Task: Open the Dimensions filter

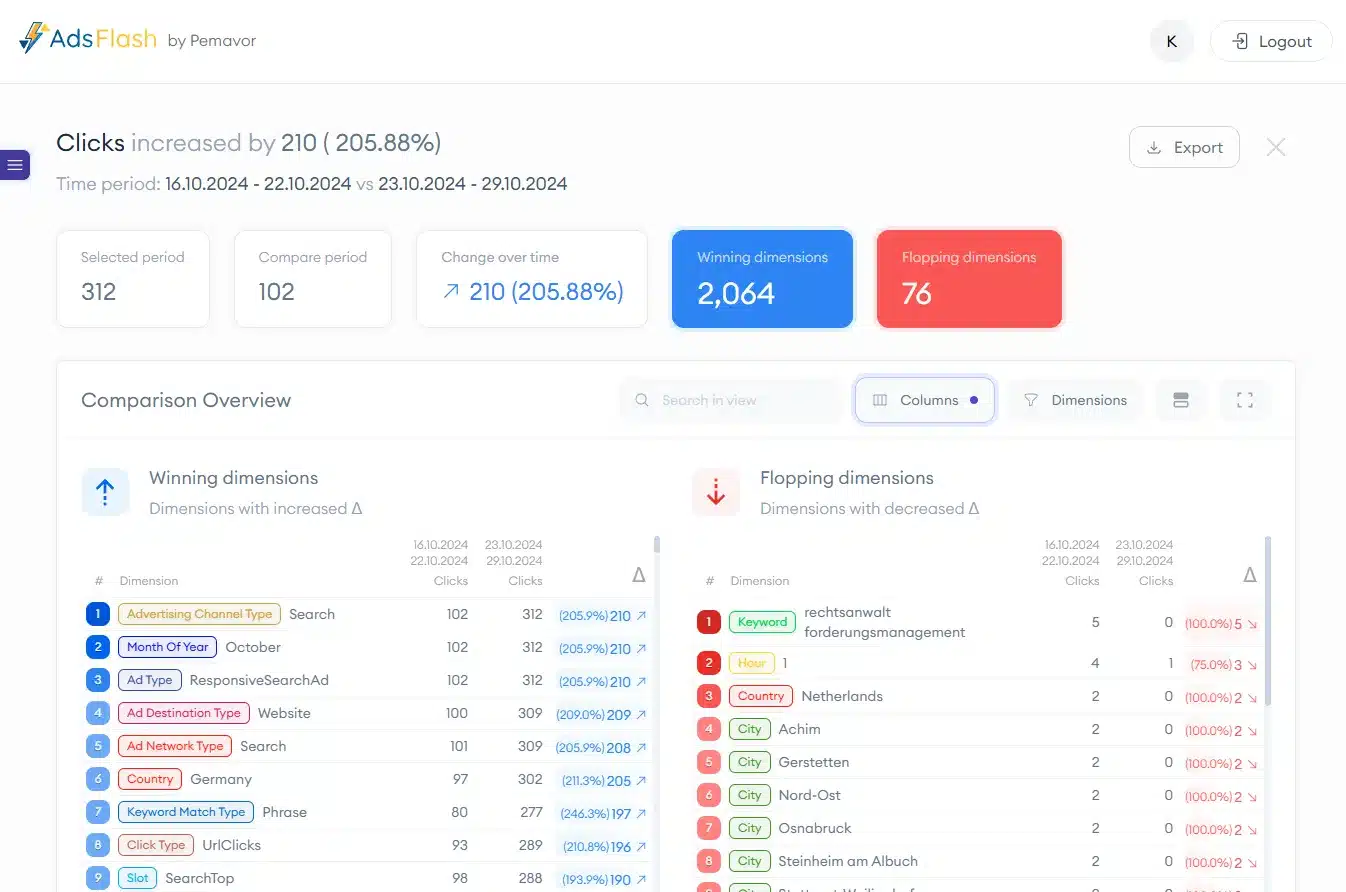Action: coord(1074,400)
